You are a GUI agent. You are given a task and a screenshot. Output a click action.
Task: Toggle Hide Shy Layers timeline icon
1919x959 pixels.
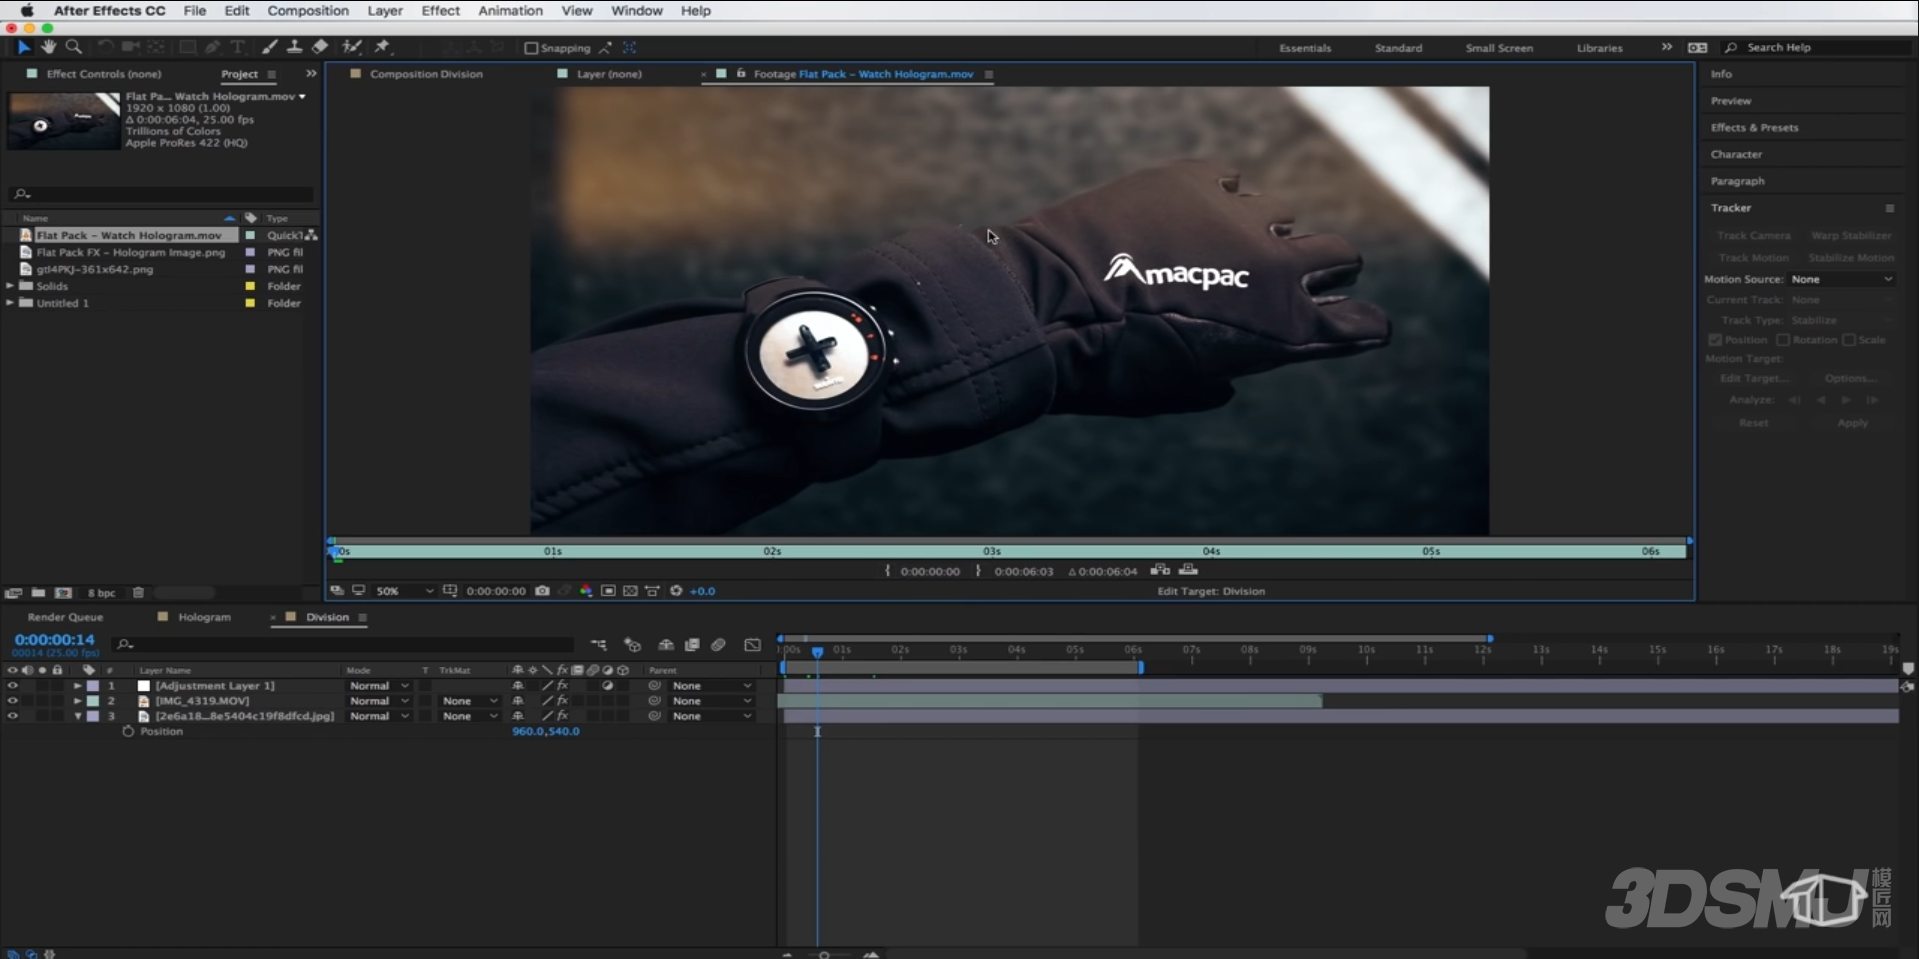pos(666,645)
